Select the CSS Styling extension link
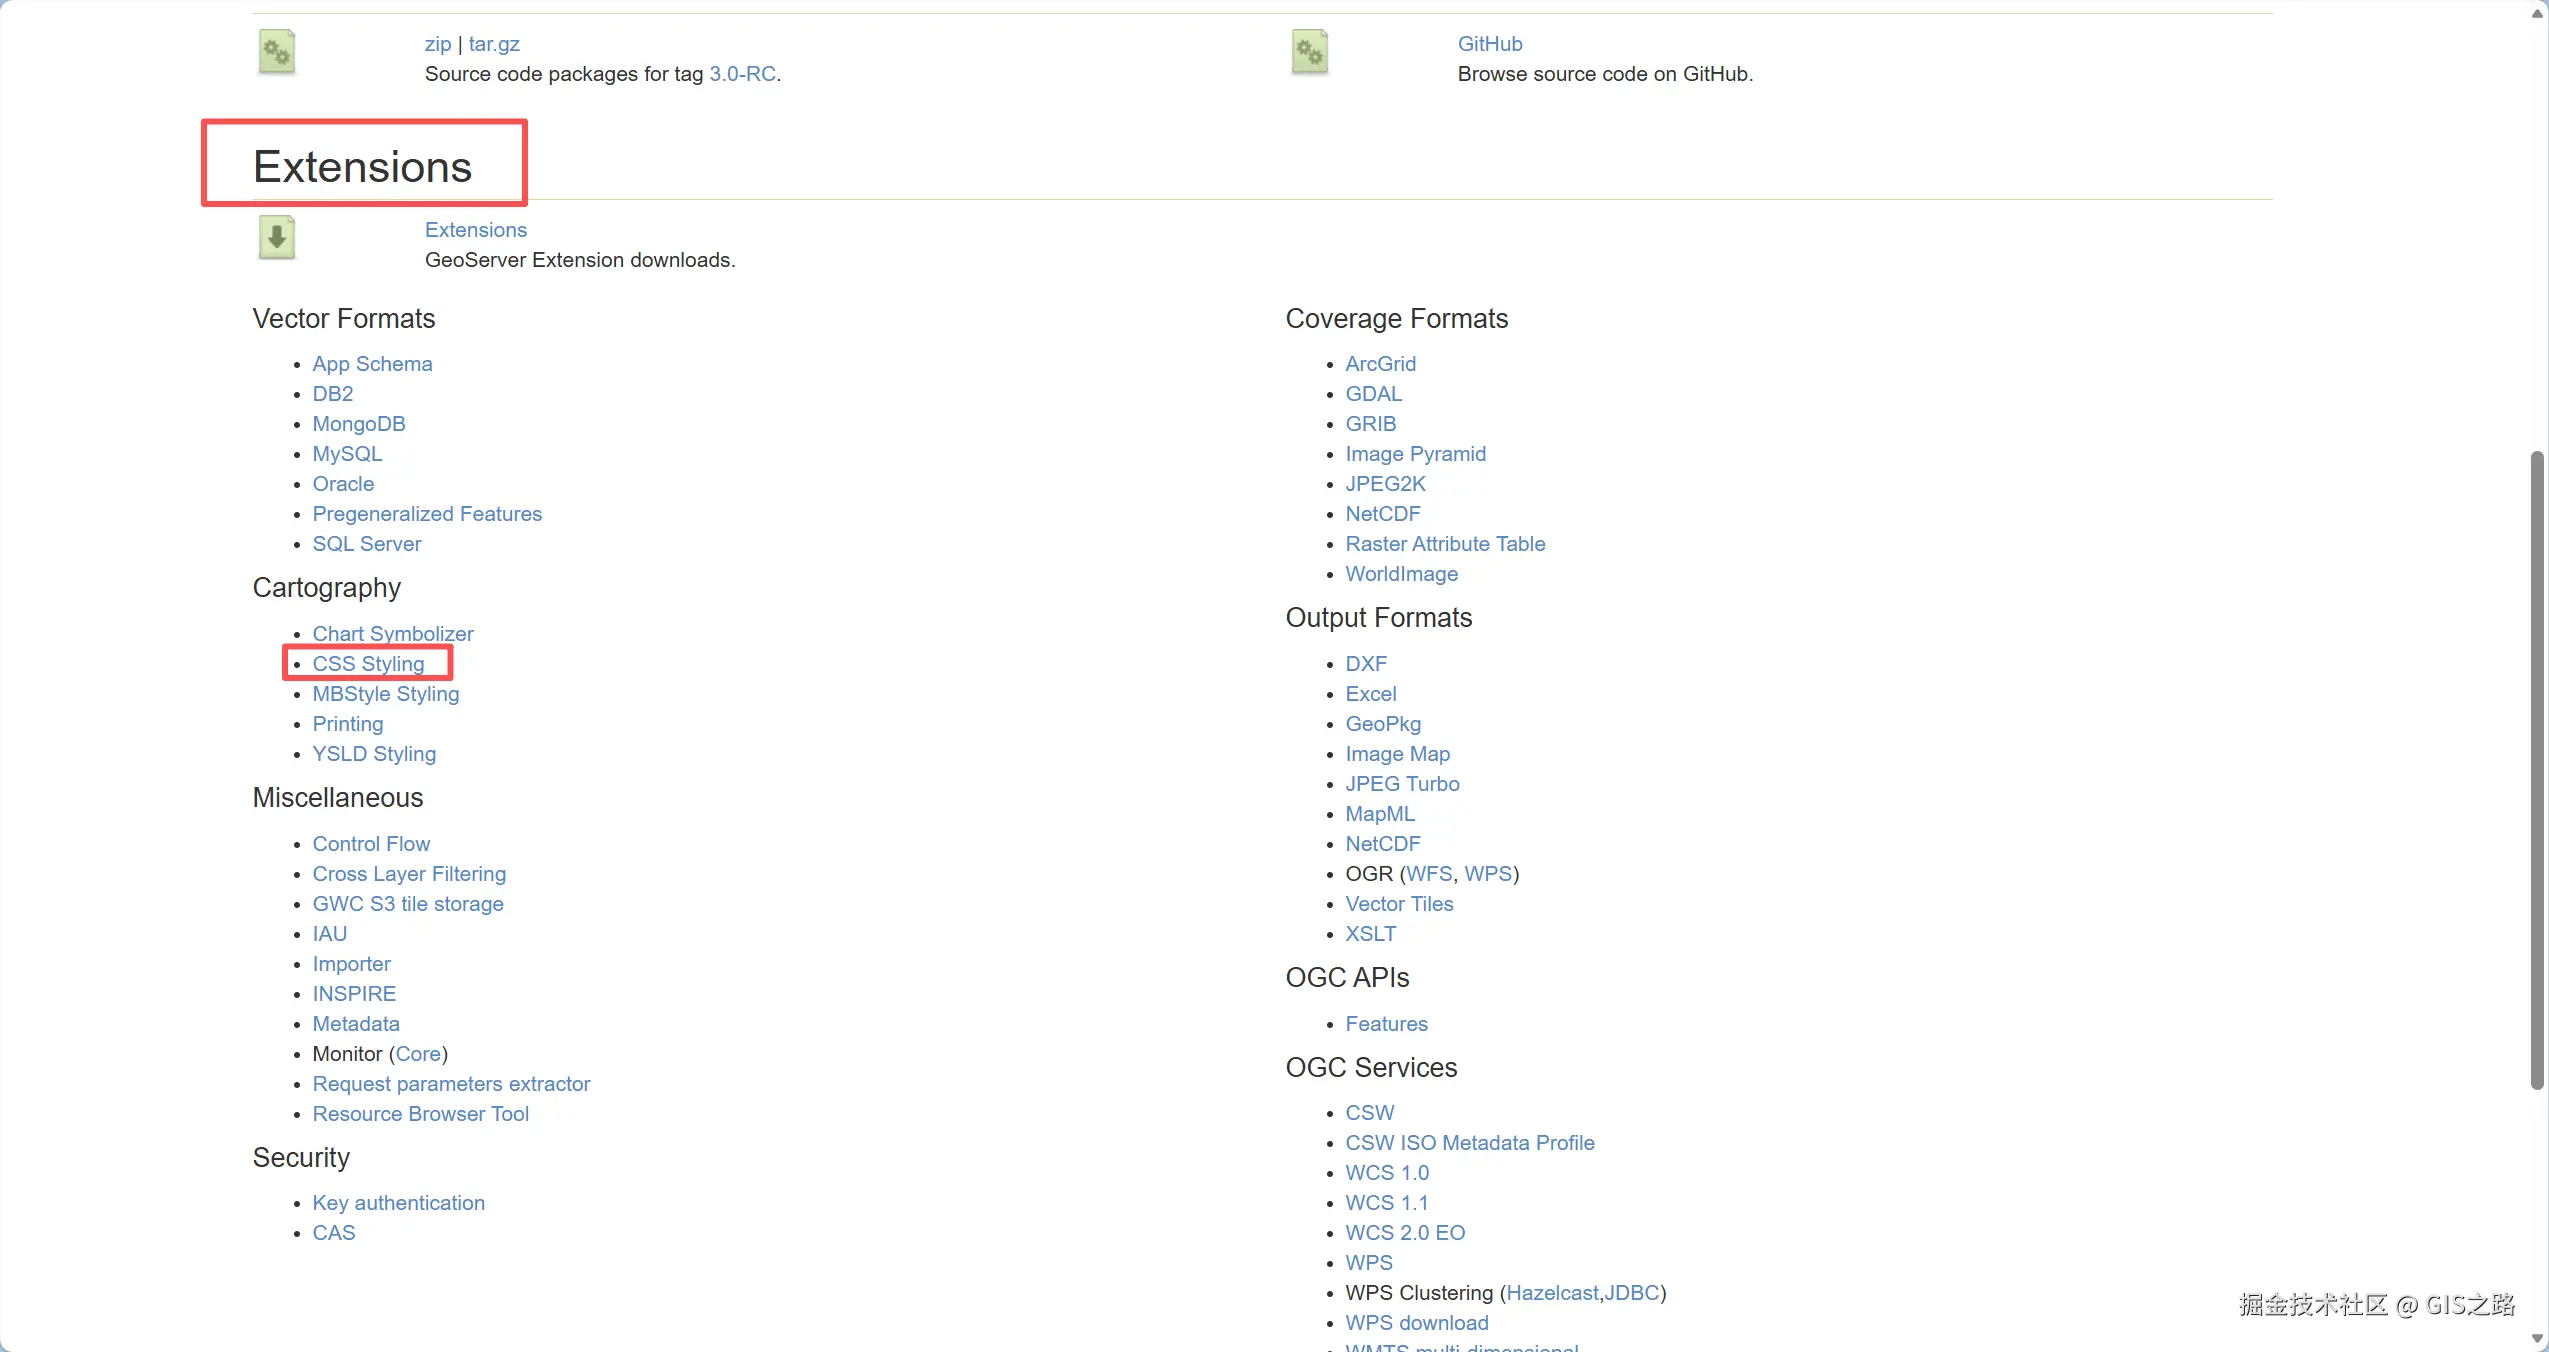2549x1352 pixels. (x=368, y=664)
